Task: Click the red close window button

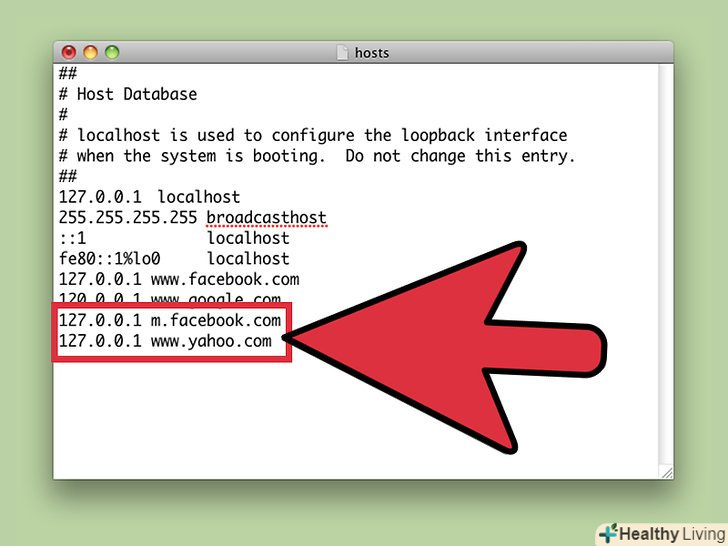Action: (69, 52)
